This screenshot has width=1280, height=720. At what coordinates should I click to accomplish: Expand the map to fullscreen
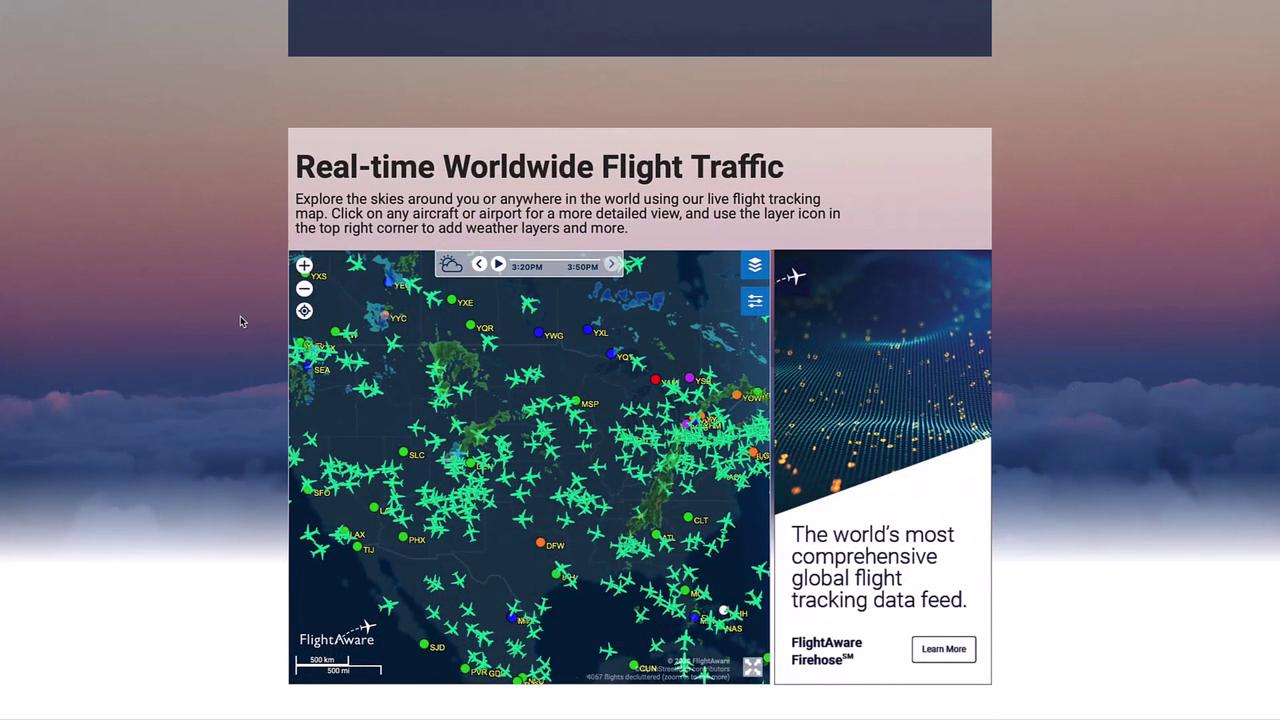[752, 667]
